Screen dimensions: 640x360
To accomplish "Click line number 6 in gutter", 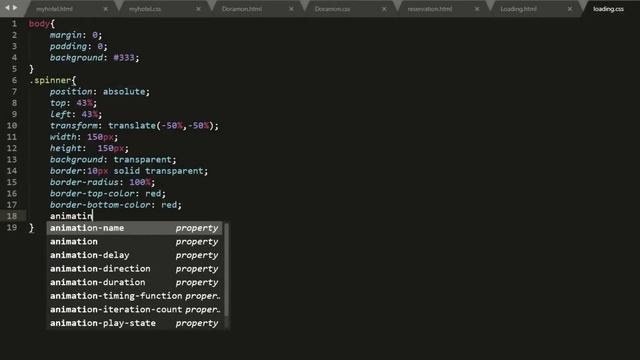I will (x=14, y=80).
